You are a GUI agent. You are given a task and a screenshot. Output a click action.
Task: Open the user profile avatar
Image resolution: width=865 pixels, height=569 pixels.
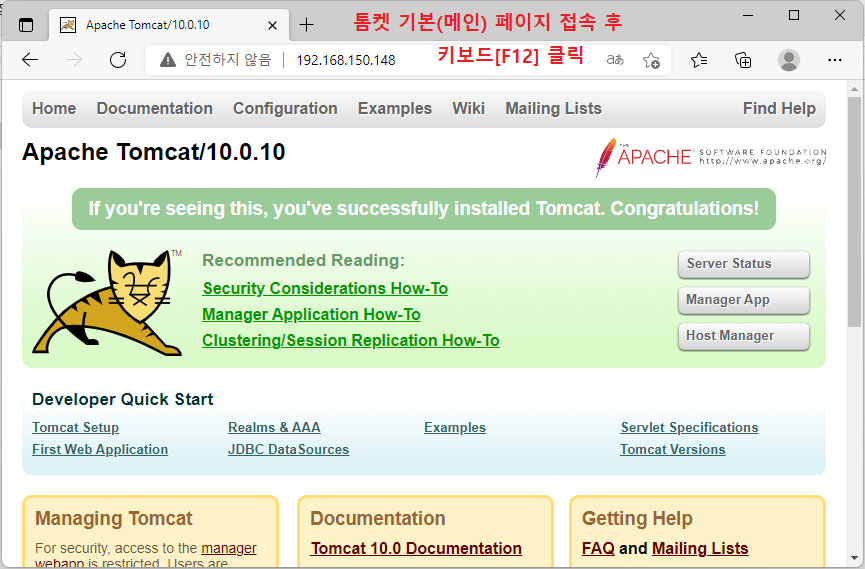pyautogui.click(x=789, y=60)
